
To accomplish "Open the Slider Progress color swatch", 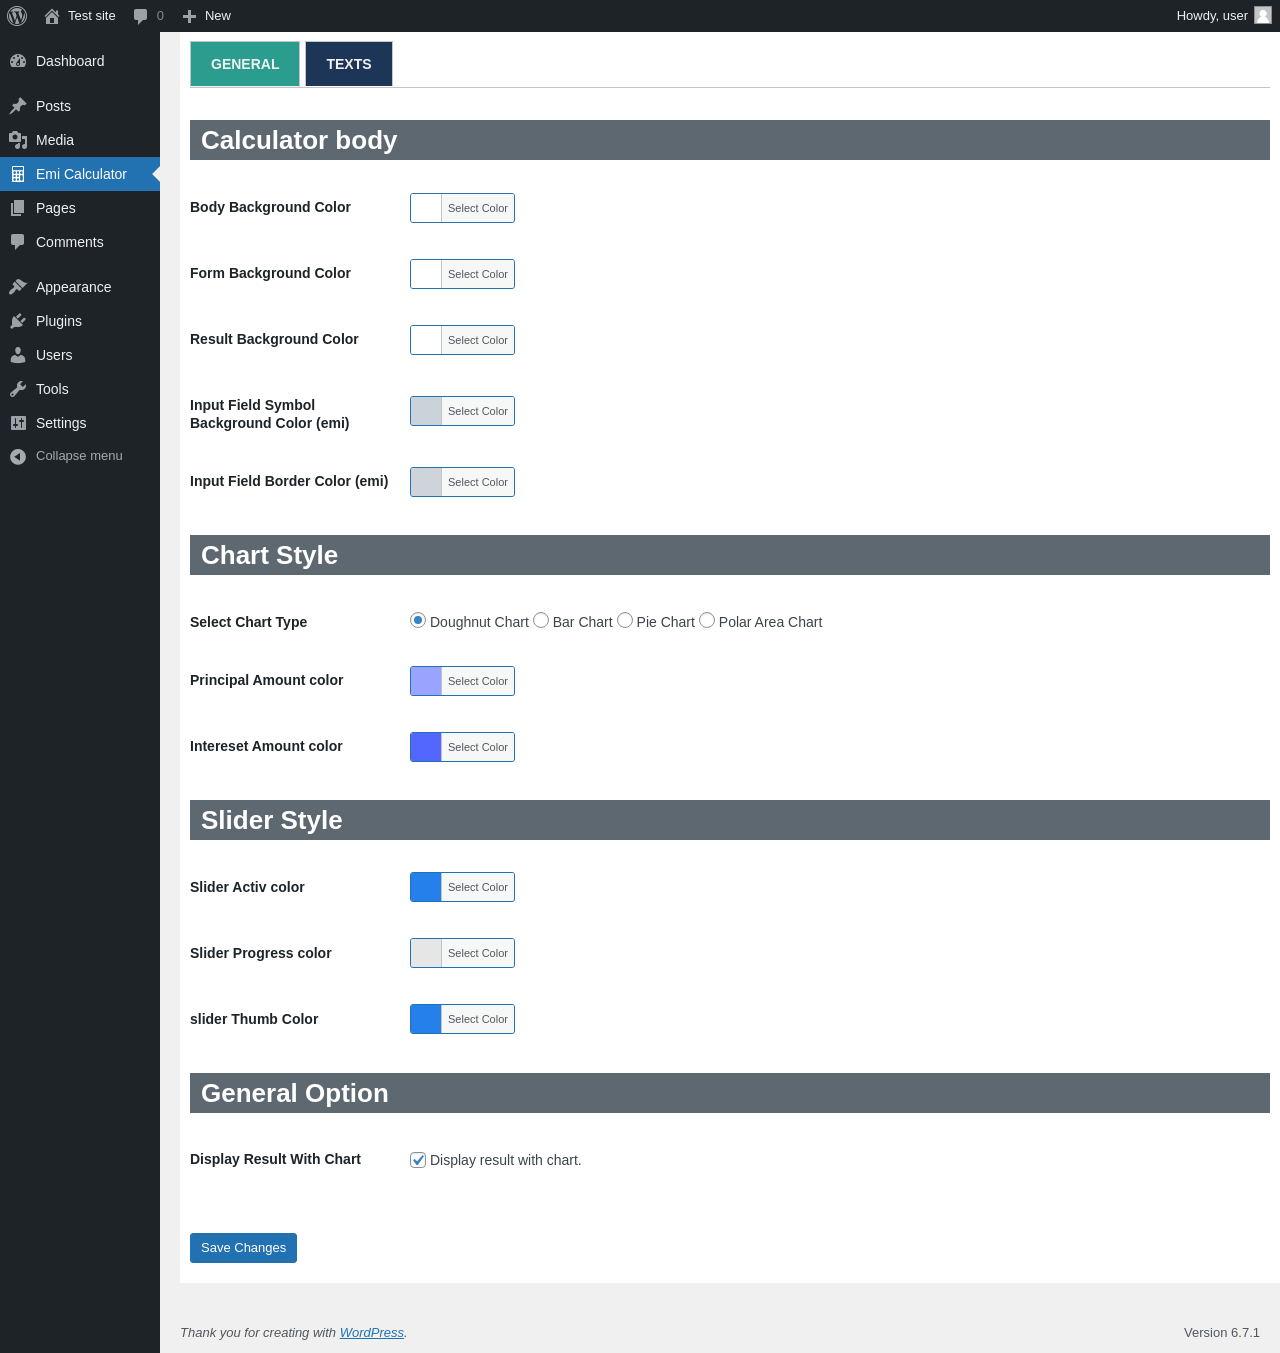I will tap(426, 953).
